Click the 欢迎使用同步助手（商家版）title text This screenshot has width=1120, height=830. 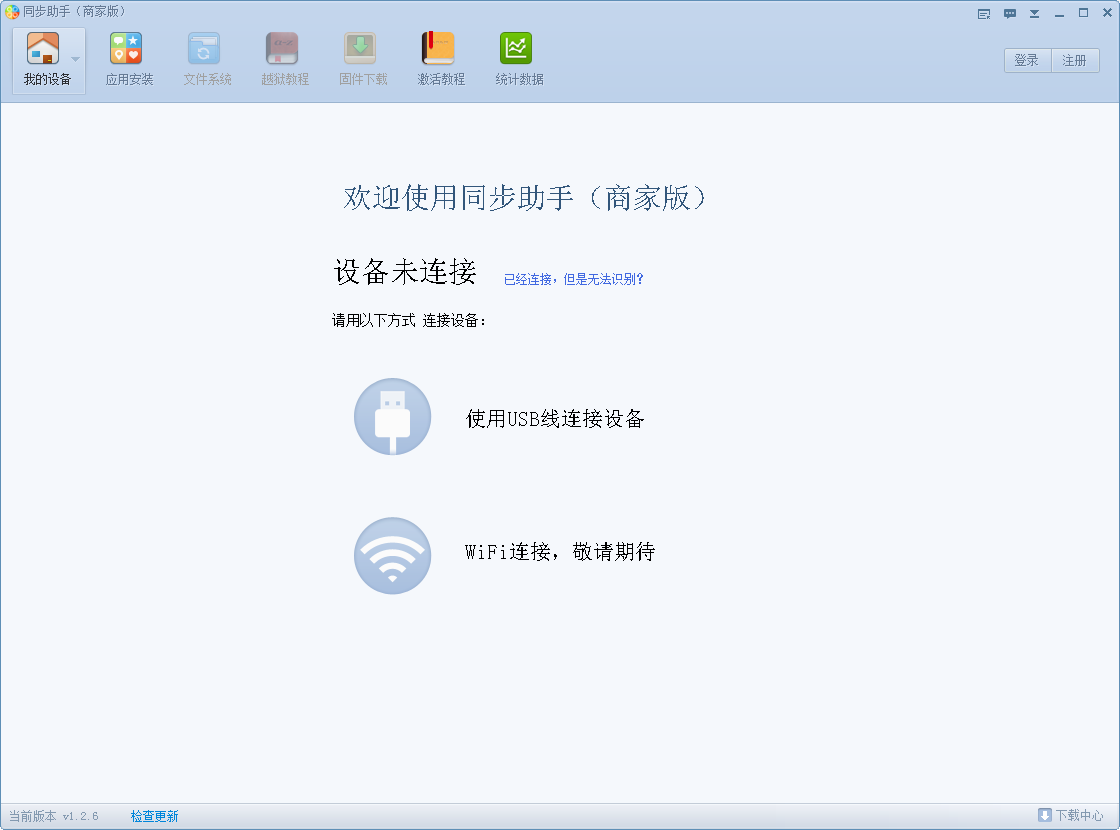tap(525, 198)
